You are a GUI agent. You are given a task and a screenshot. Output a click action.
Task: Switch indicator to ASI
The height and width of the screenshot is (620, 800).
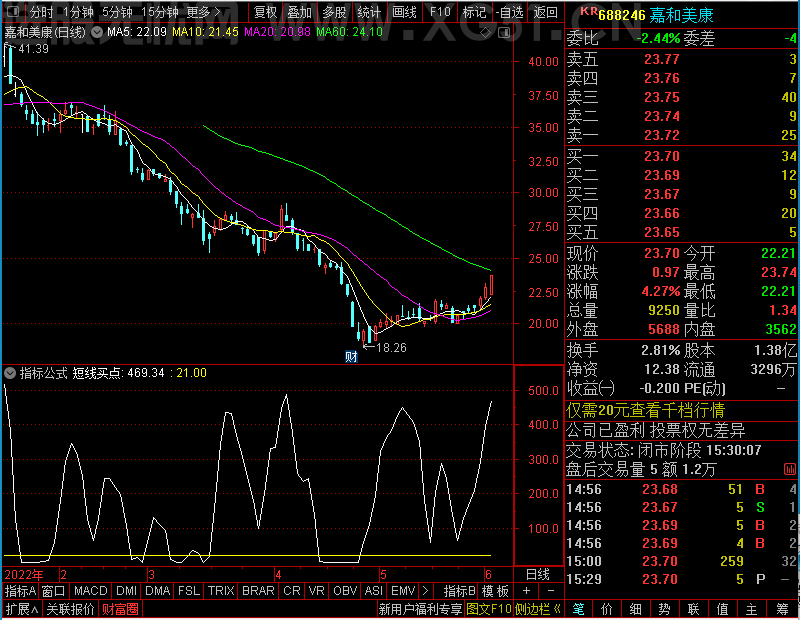click(373, 591)
